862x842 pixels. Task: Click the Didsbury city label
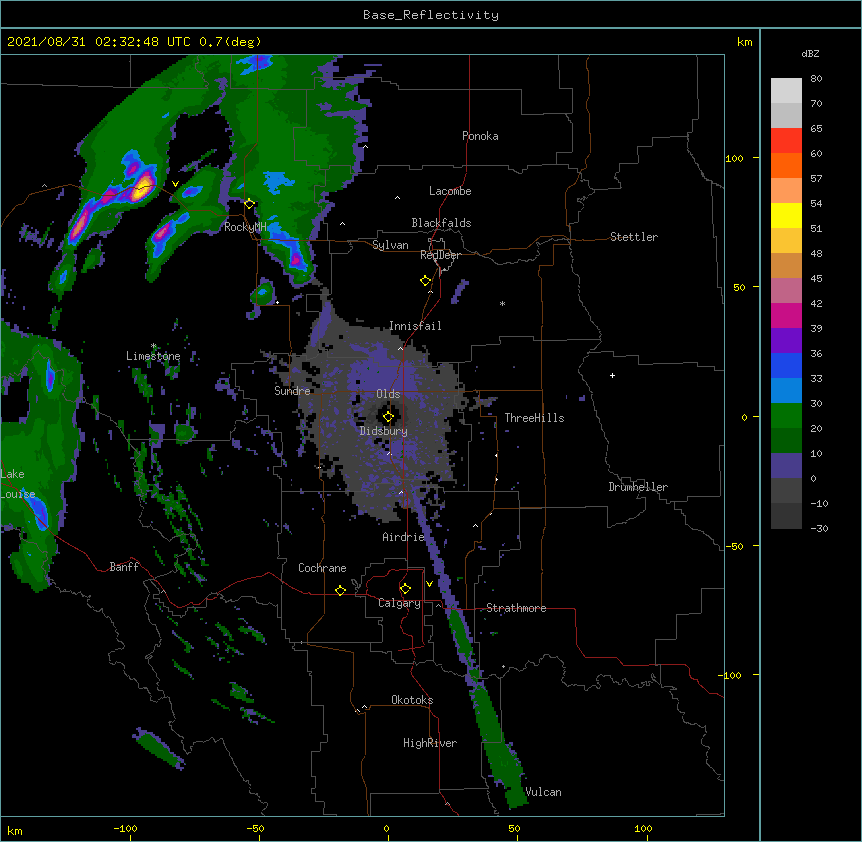384,431
